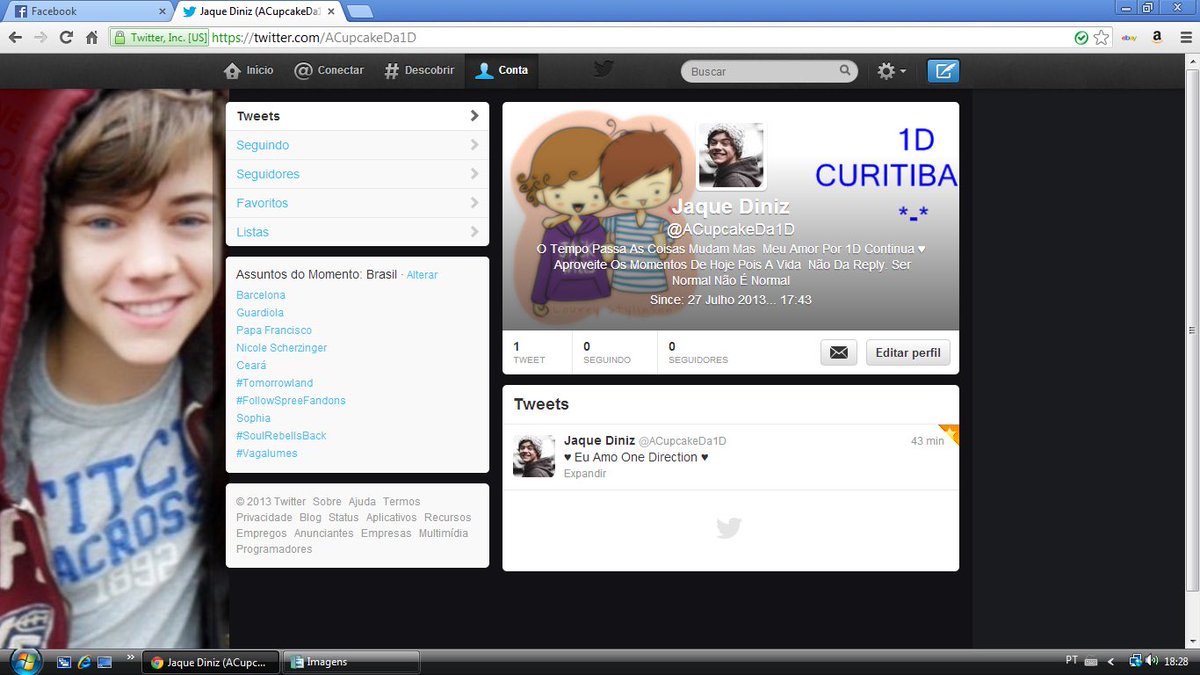This screenshot has height=675, width=1200.
Task: Open the Tweets sidebar item
Action: click(x=357, y=116)
